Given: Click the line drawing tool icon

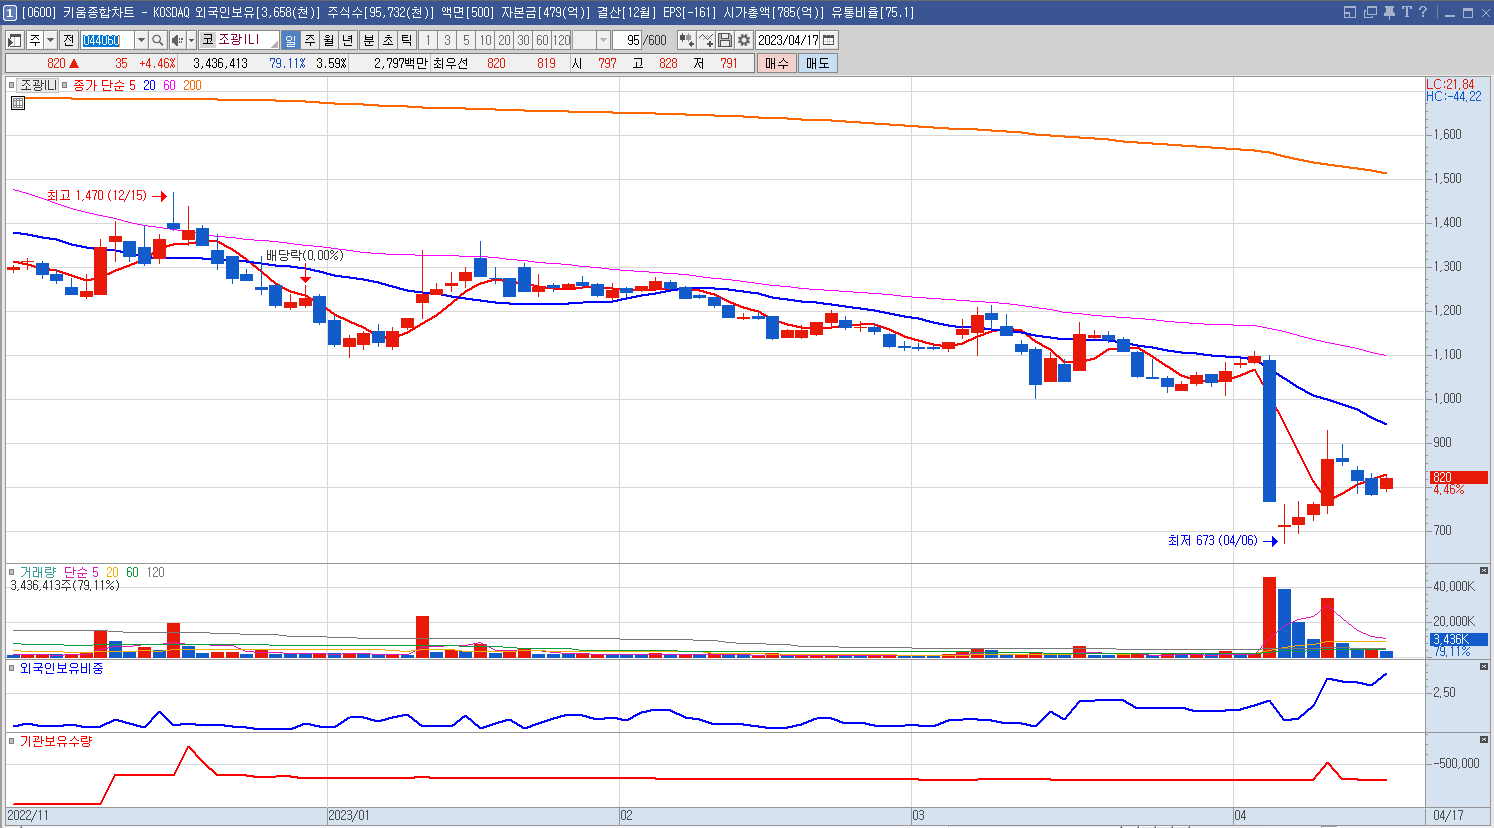Looking at the screenshot, I should [x=706, y=40].
